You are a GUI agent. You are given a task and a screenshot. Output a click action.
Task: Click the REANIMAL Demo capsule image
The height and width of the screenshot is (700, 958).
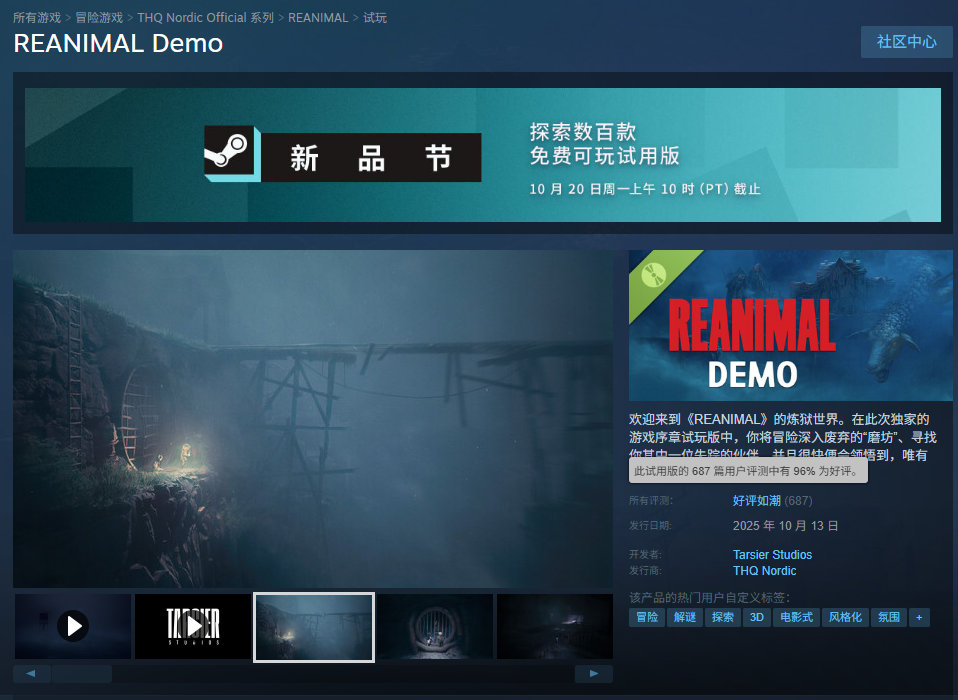791,325
